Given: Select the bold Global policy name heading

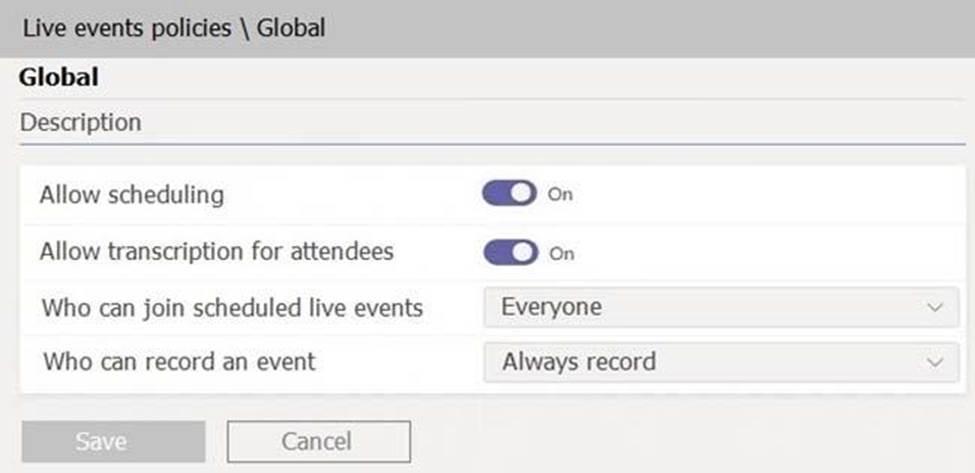Looking at the screenshot, I should 59,77.
